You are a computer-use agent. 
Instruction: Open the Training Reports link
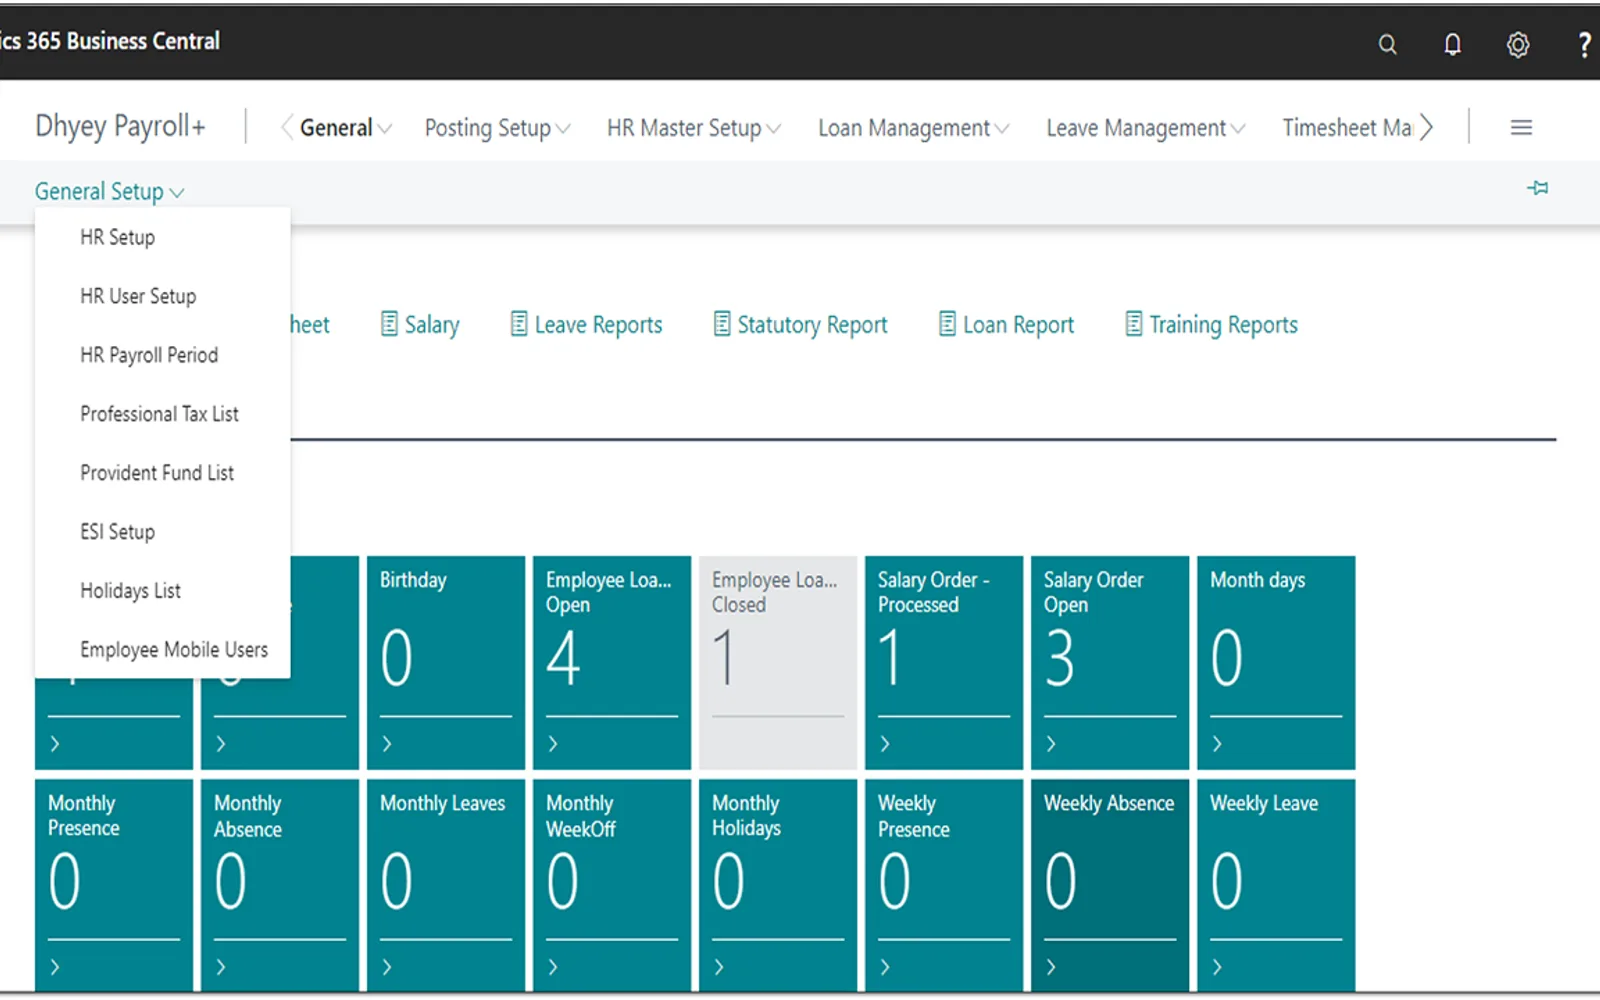[x=1223, y=325]
